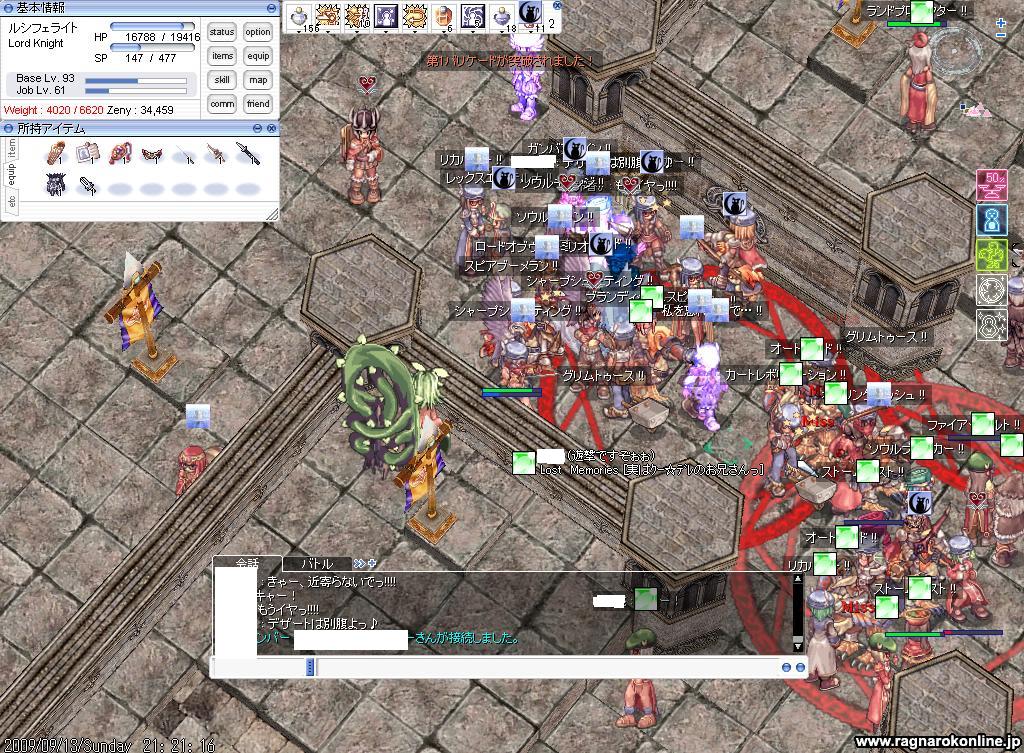The width and height of the screenshot is (1024, 753).
Task: Click the Job Lv. 61 experience bar
Action: pyautogui.click(x=136, y=91)
